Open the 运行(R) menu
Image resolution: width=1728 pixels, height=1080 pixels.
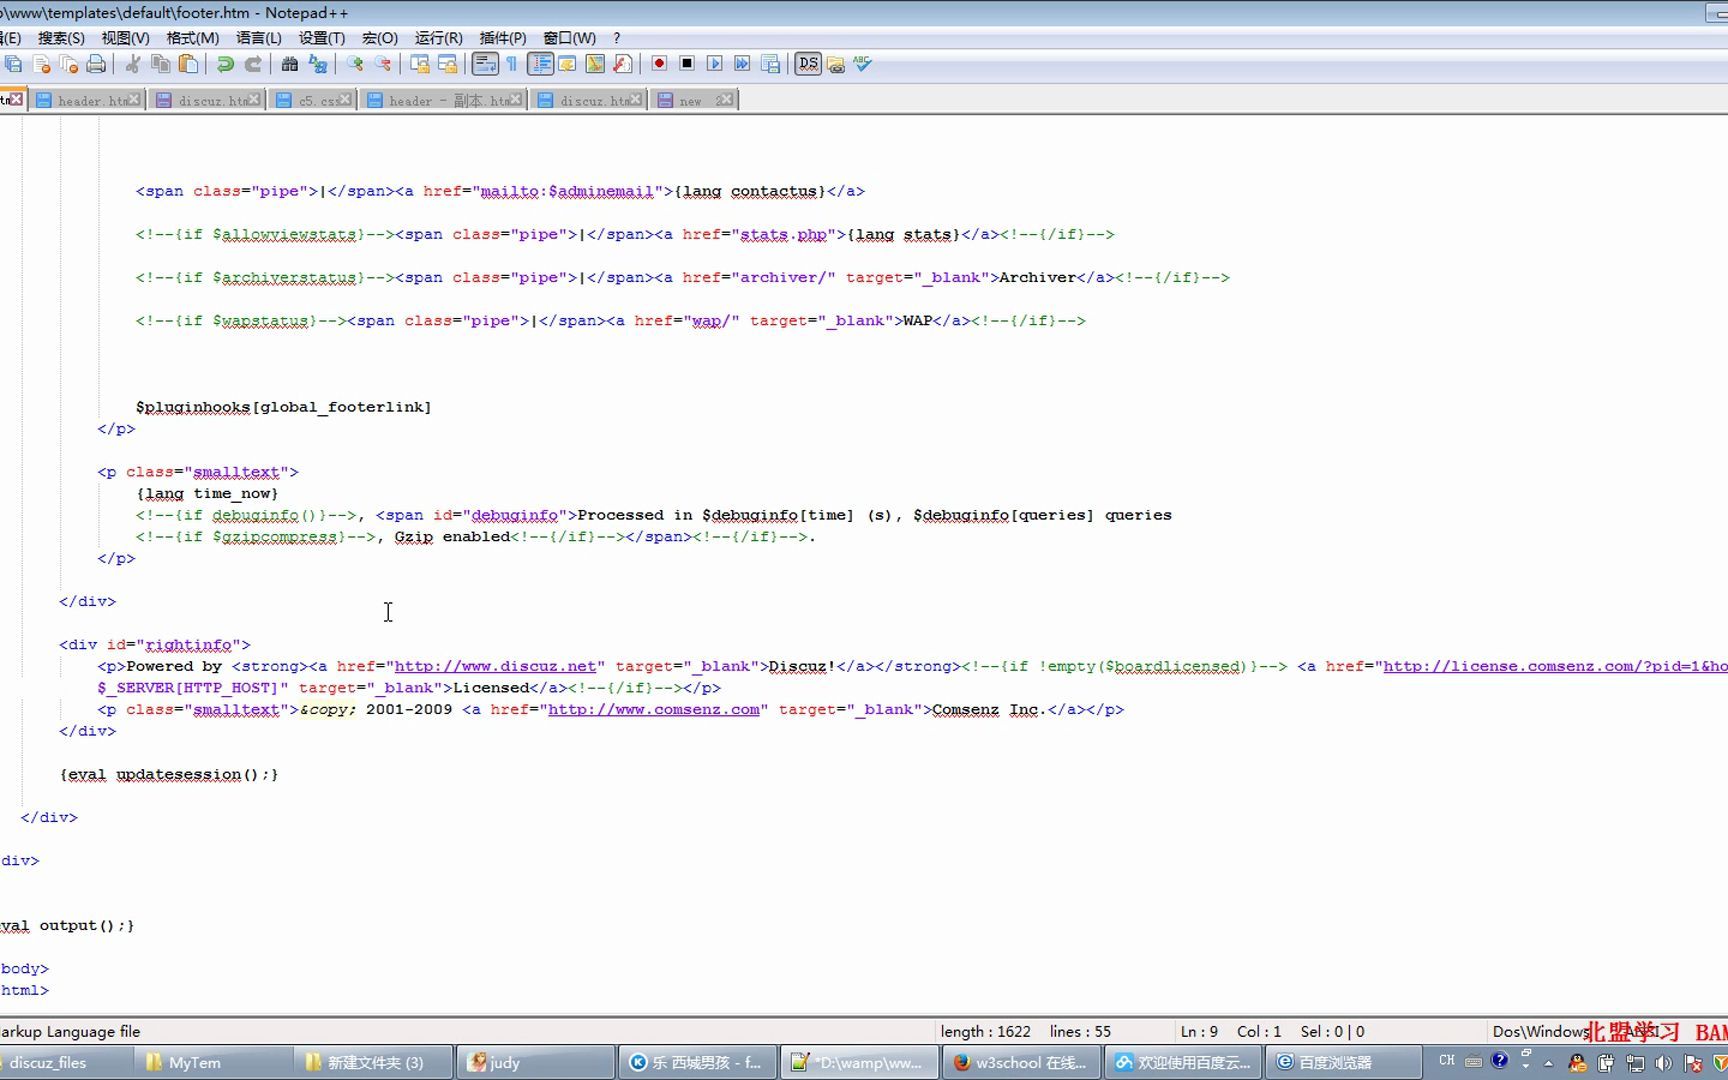(x=438, y=38)
